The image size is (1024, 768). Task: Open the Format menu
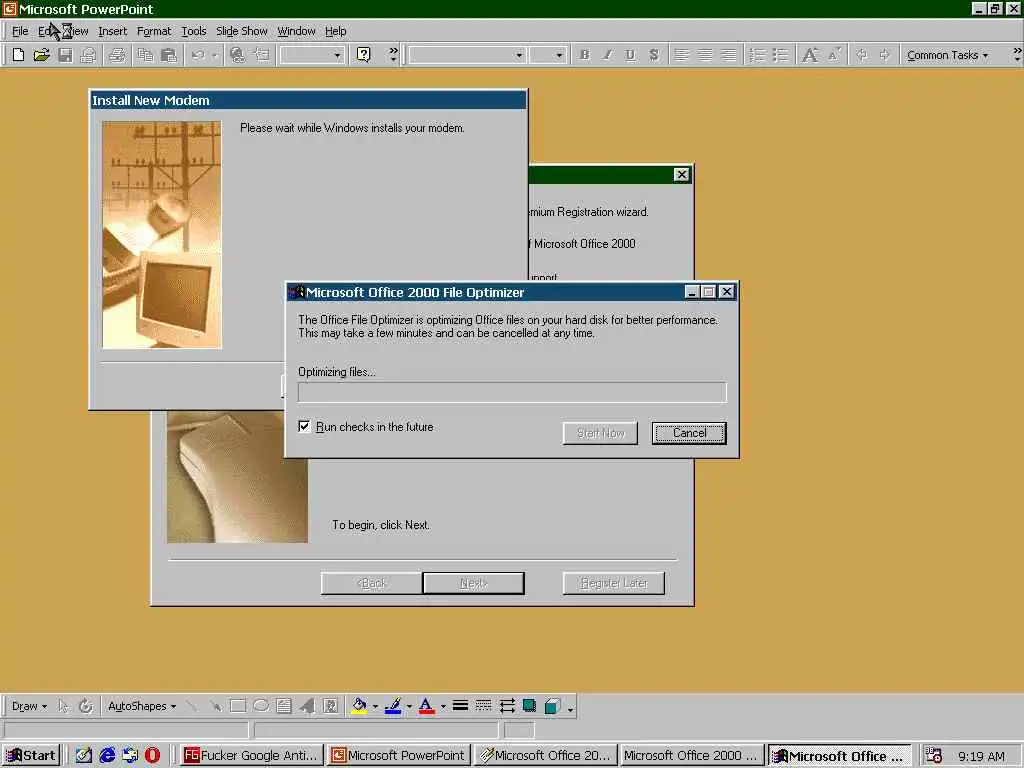[x=154, y=31]
